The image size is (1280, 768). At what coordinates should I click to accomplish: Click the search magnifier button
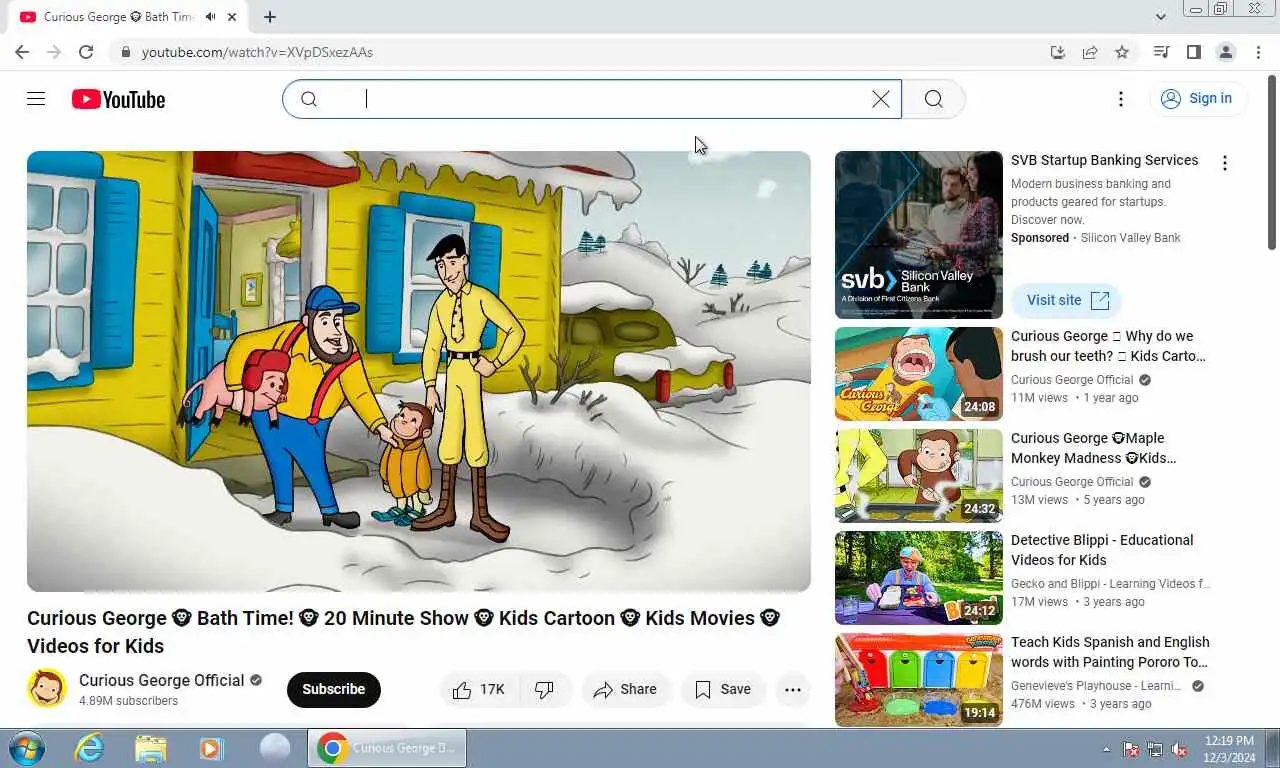(934, 99)
